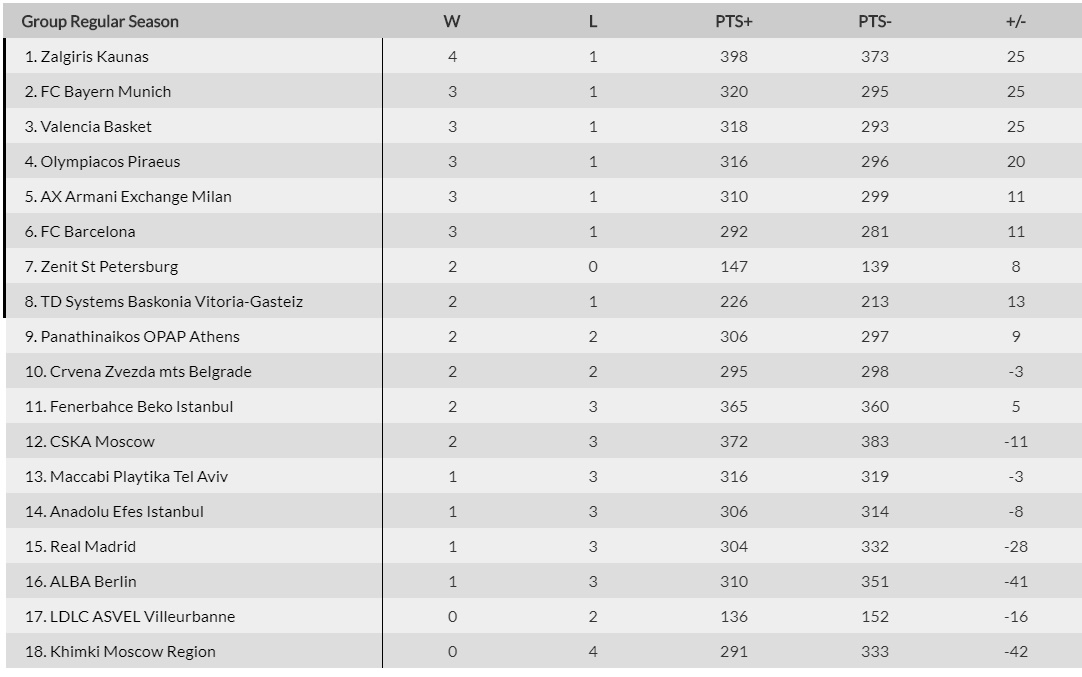The width and height of the screenshot is (1082, 677).
Task: Sort by the W column header
Action: click(x=452, y=21)
